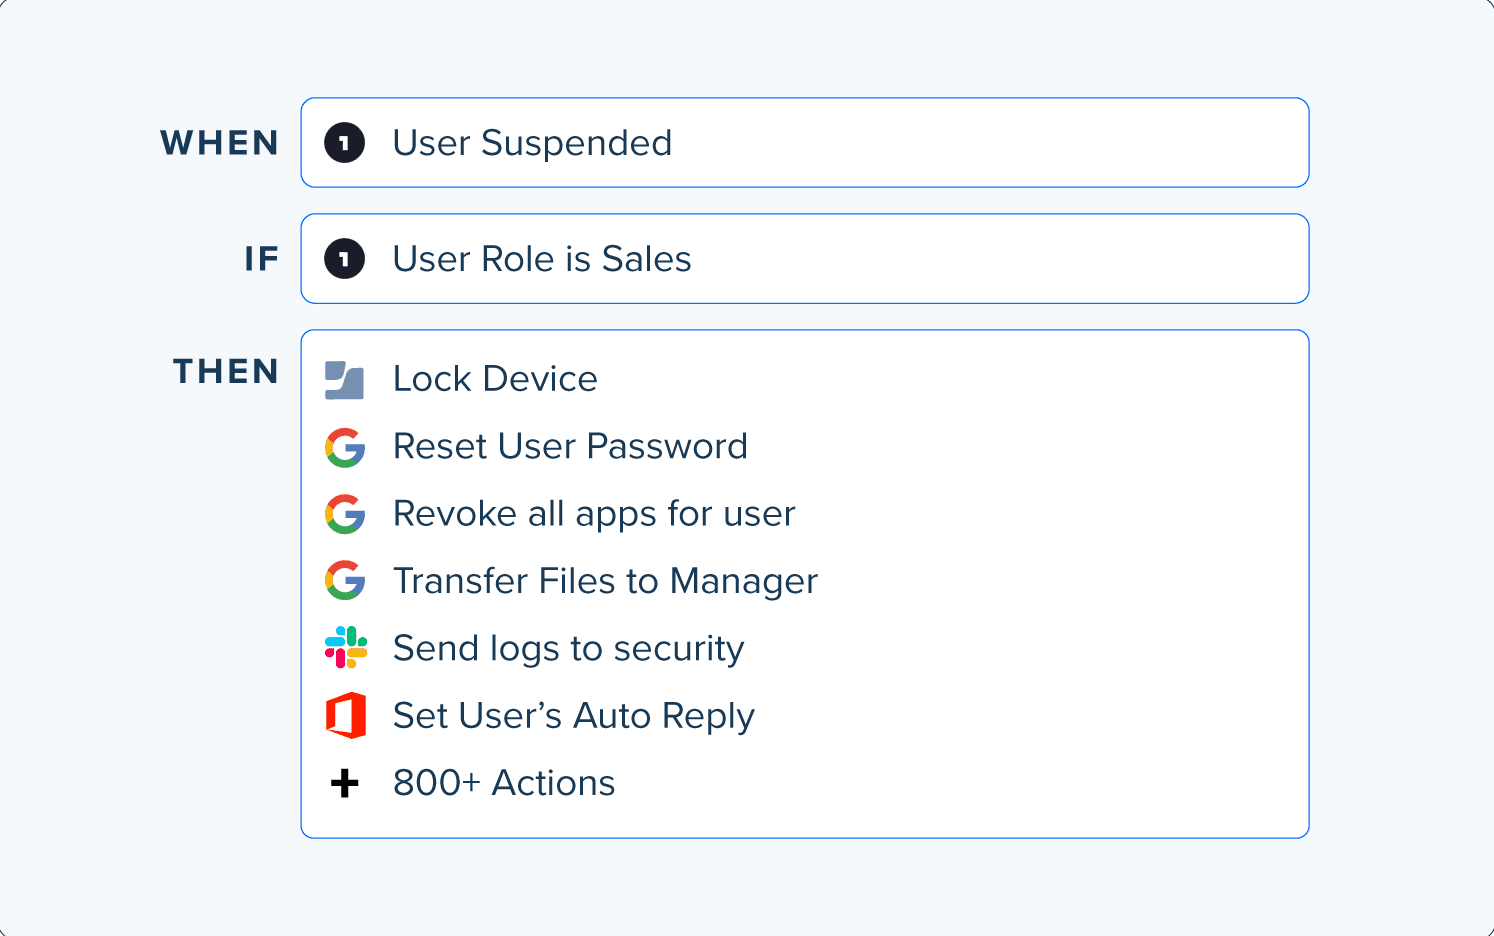The height and width of the screenshot is (936, 1494).
Task: Open Transfer Files to Manager action
Action: pos(605,581)
